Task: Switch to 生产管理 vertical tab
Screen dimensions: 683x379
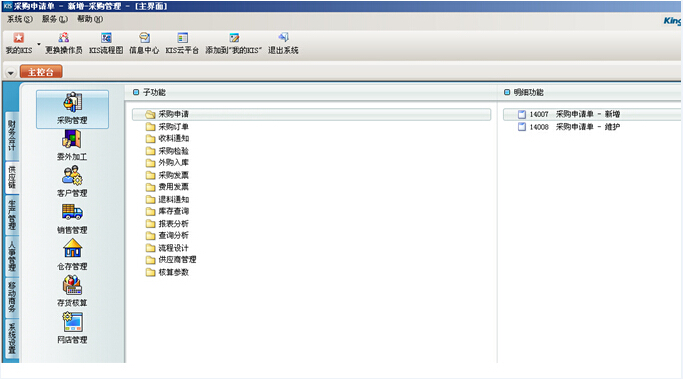Action: (x=12, y=215)
